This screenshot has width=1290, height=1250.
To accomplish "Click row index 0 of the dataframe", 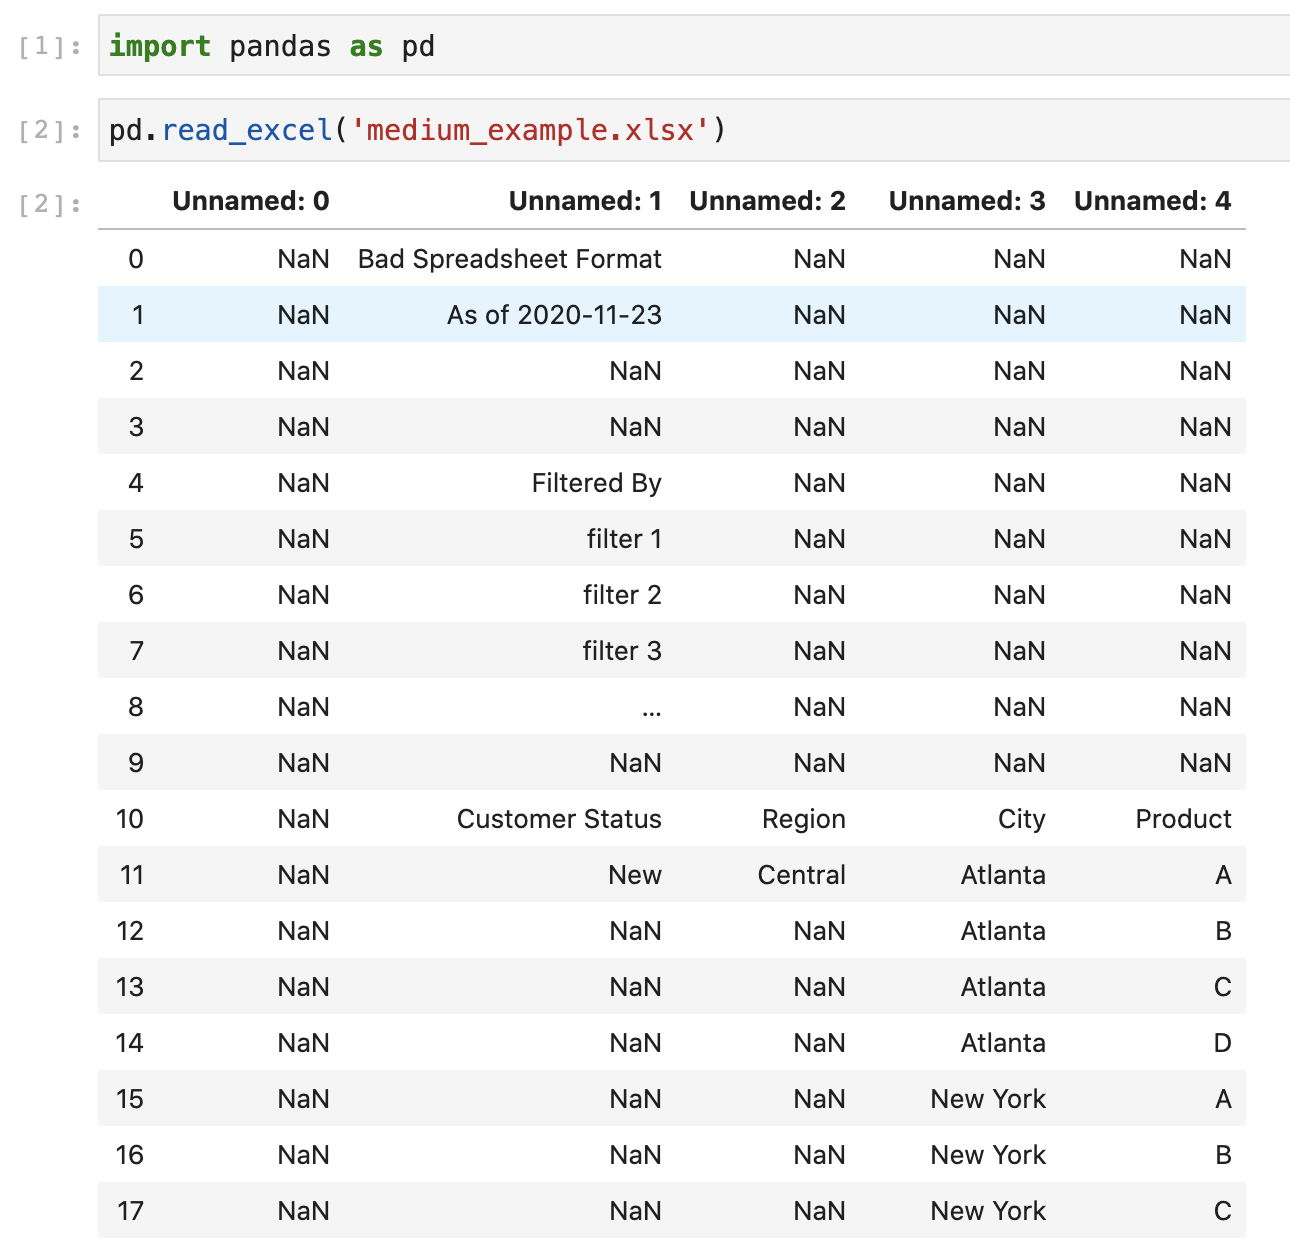I will point(135,258).
